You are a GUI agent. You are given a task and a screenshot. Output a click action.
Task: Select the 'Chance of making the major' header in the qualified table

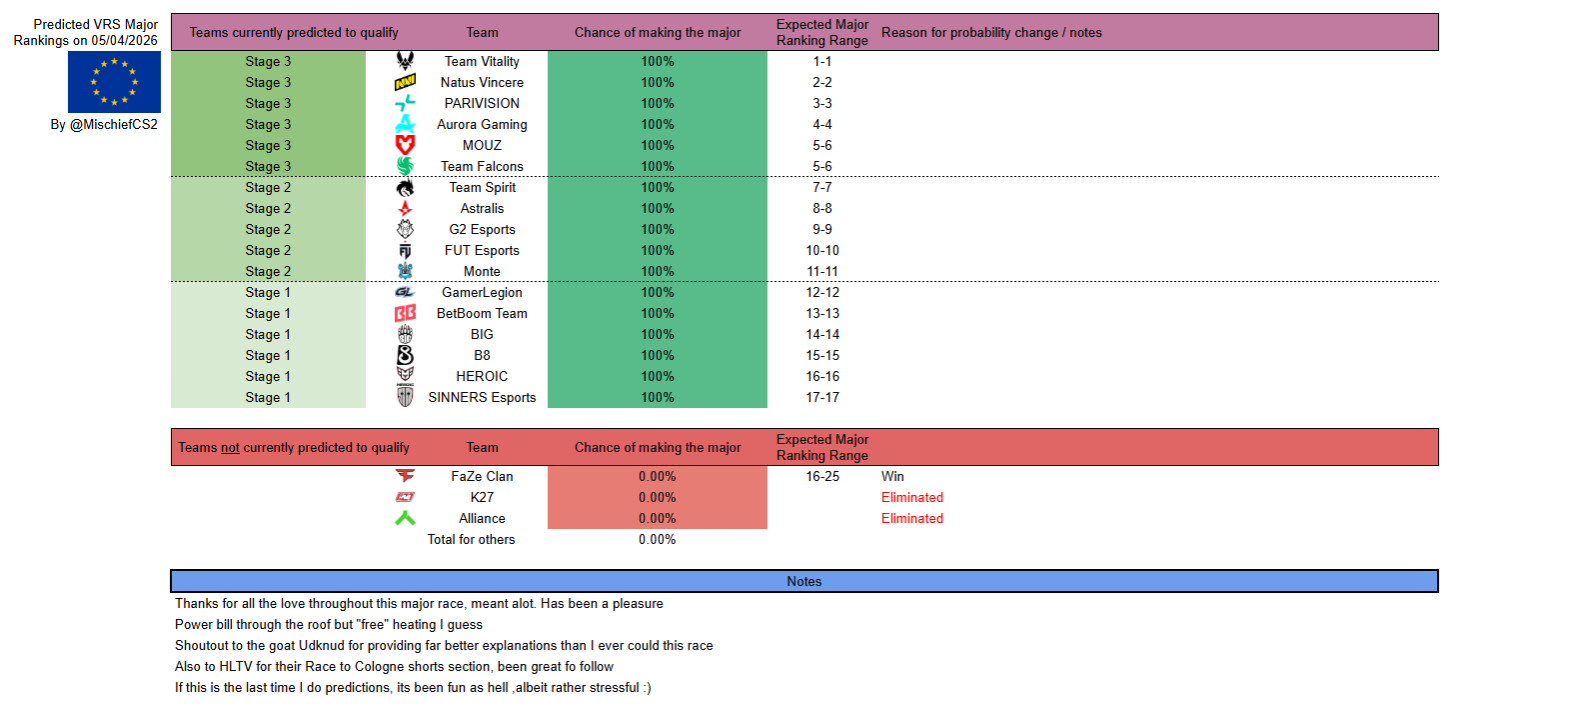pos(657,32)
